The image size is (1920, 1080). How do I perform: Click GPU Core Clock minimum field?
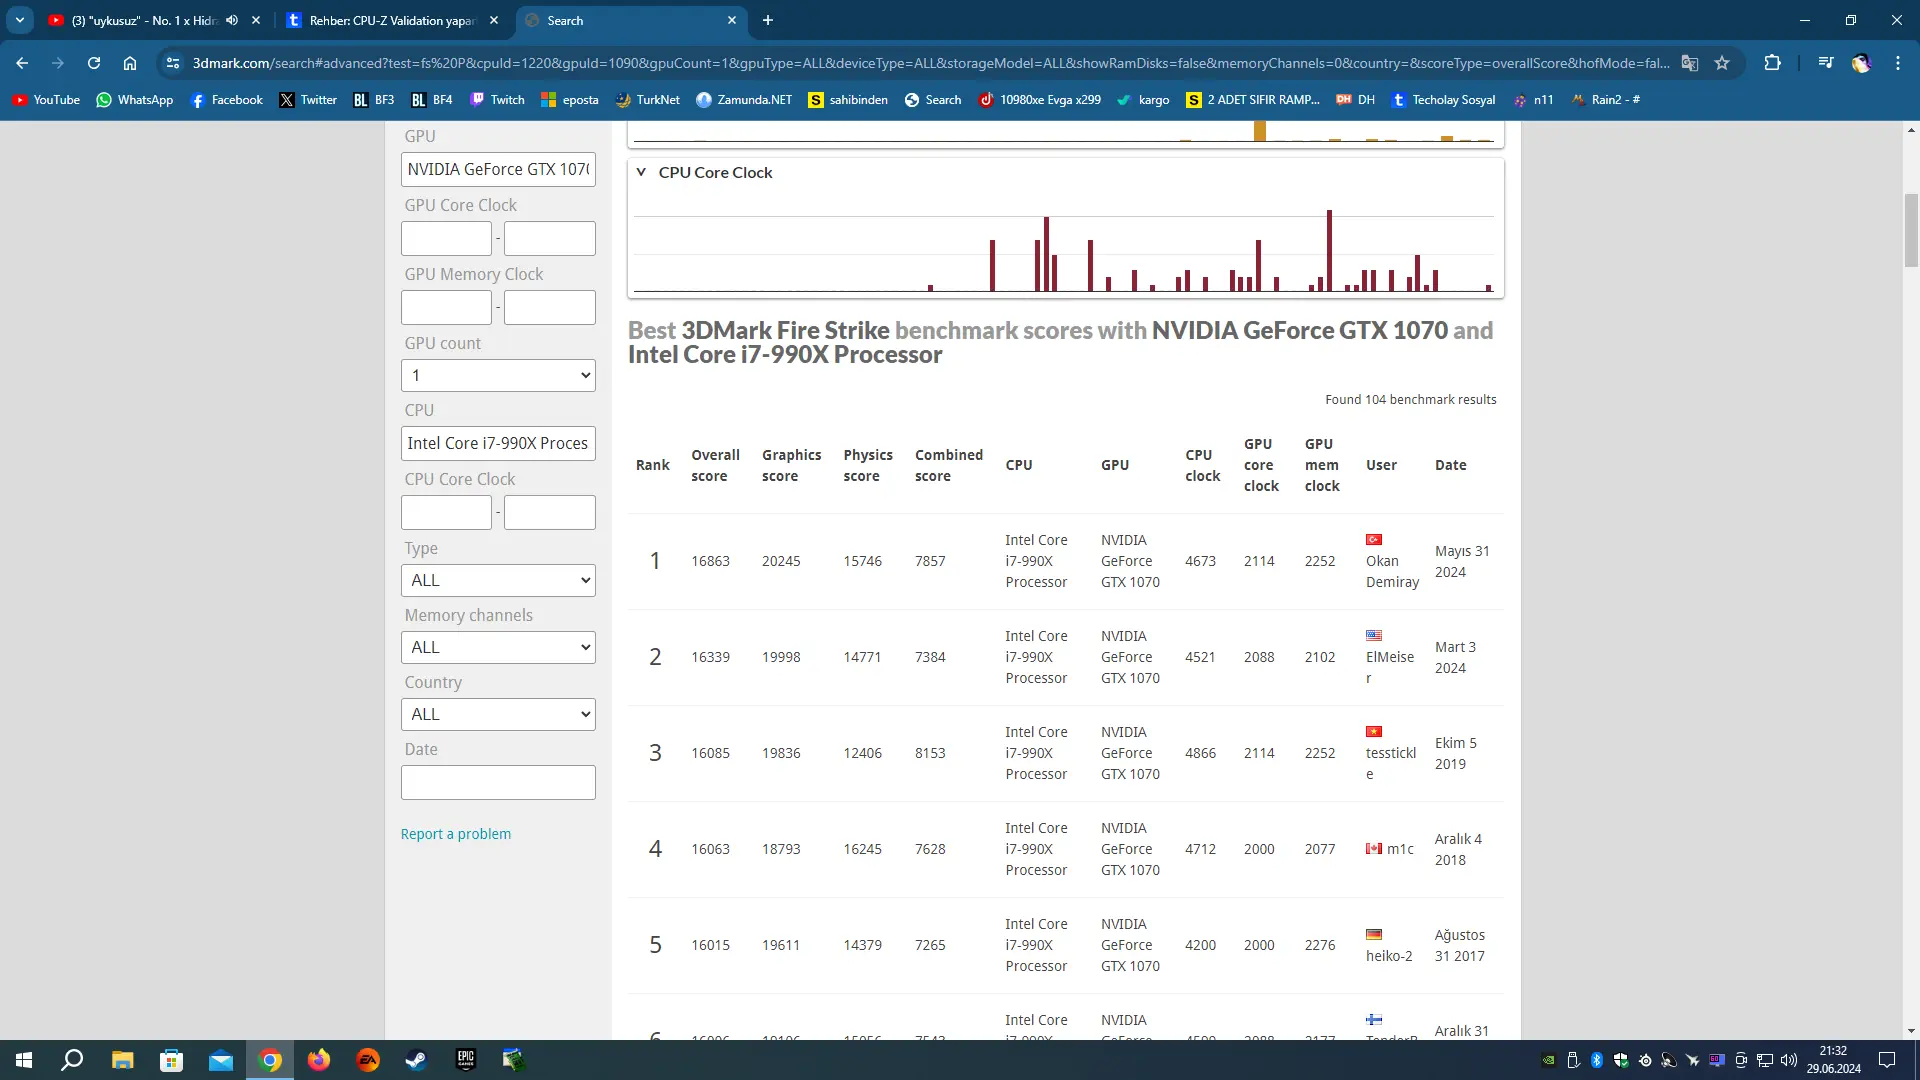pos(446,239)
